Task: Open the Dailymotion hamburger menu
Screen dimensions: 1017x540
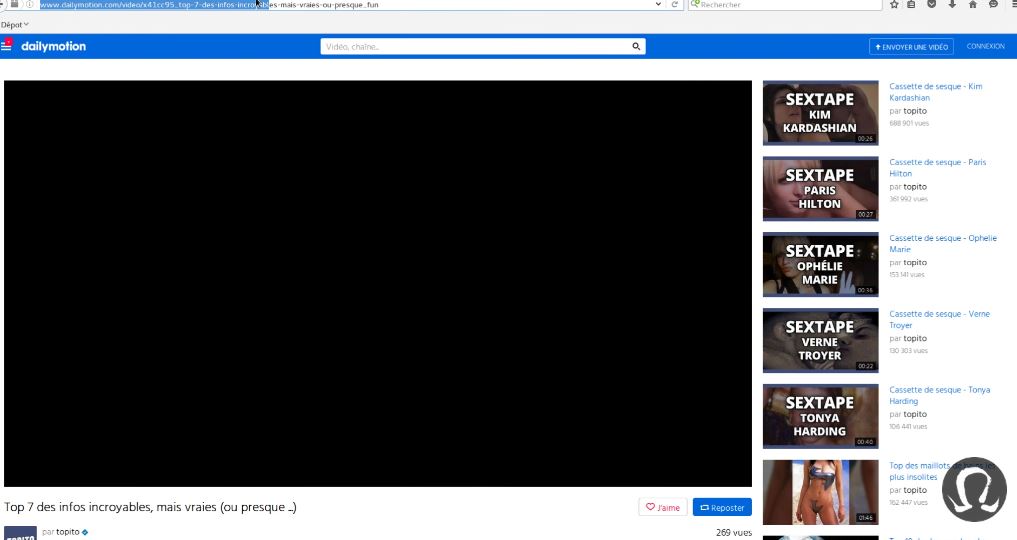Action: (x=7, y=46)
